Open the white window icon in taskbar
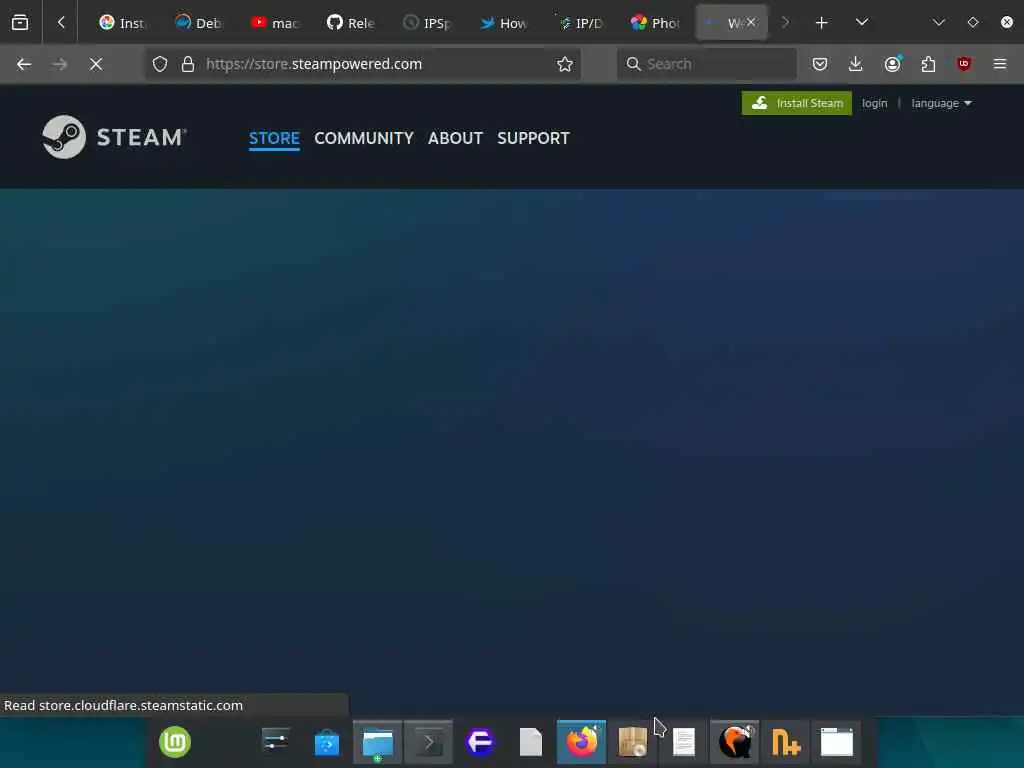 tap(837, 743)
